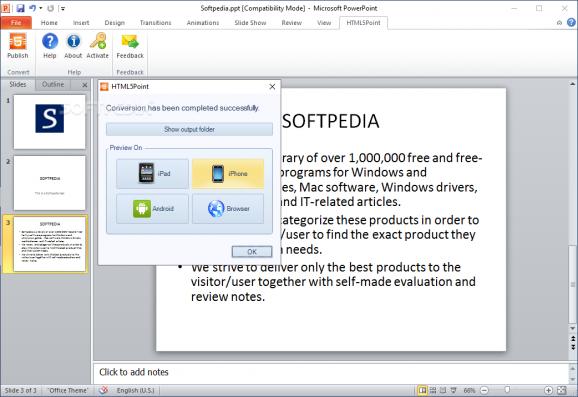Click the Save icon in quick access toolbar
The image size is (578, 397).
click(x=21, y=8)
